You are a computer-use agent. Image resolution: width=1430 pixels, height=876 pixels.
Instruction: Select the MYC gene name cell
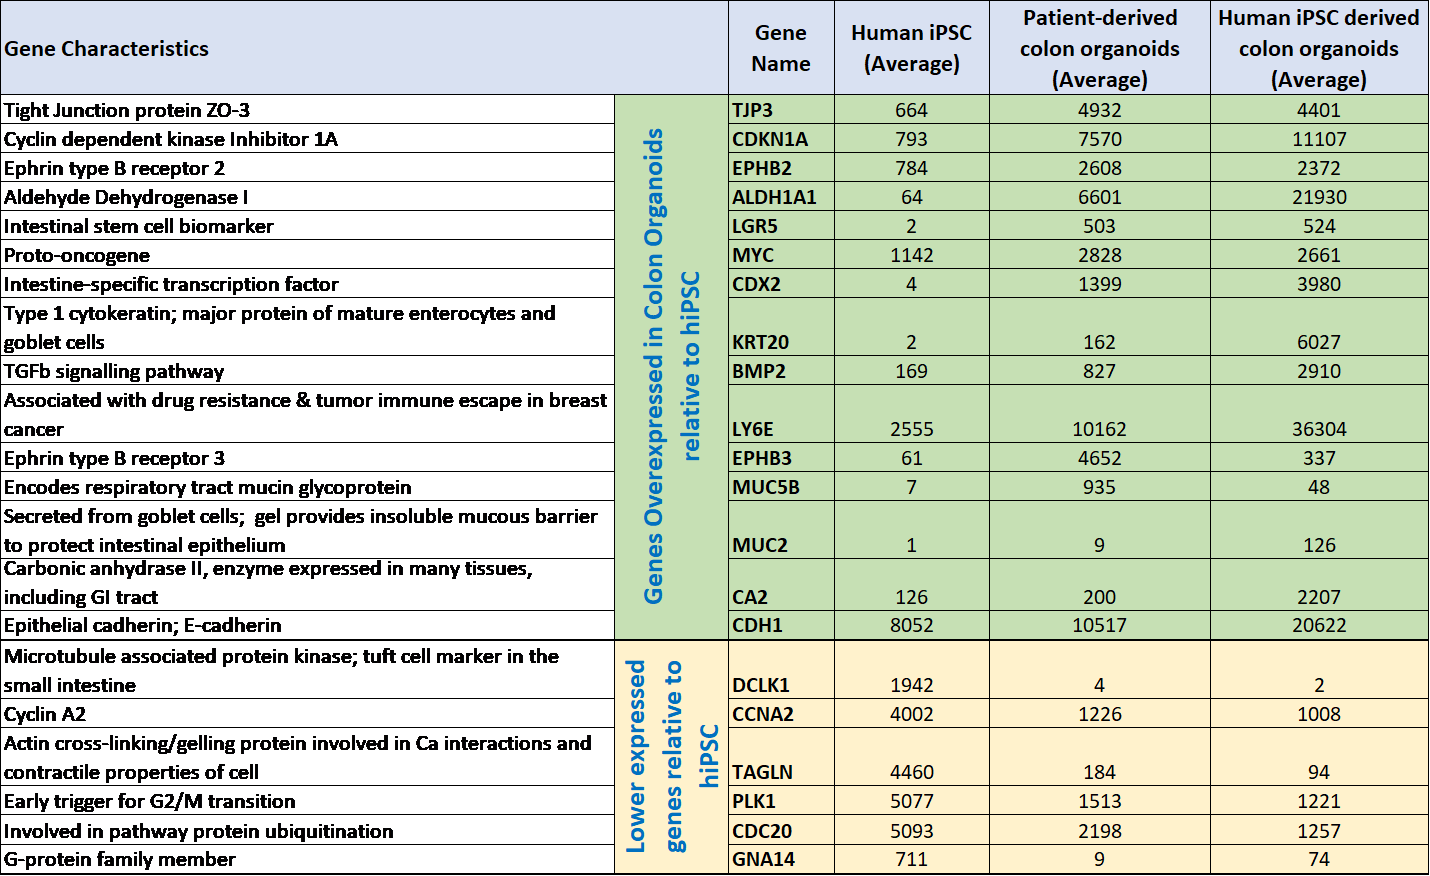click(780, 254)
